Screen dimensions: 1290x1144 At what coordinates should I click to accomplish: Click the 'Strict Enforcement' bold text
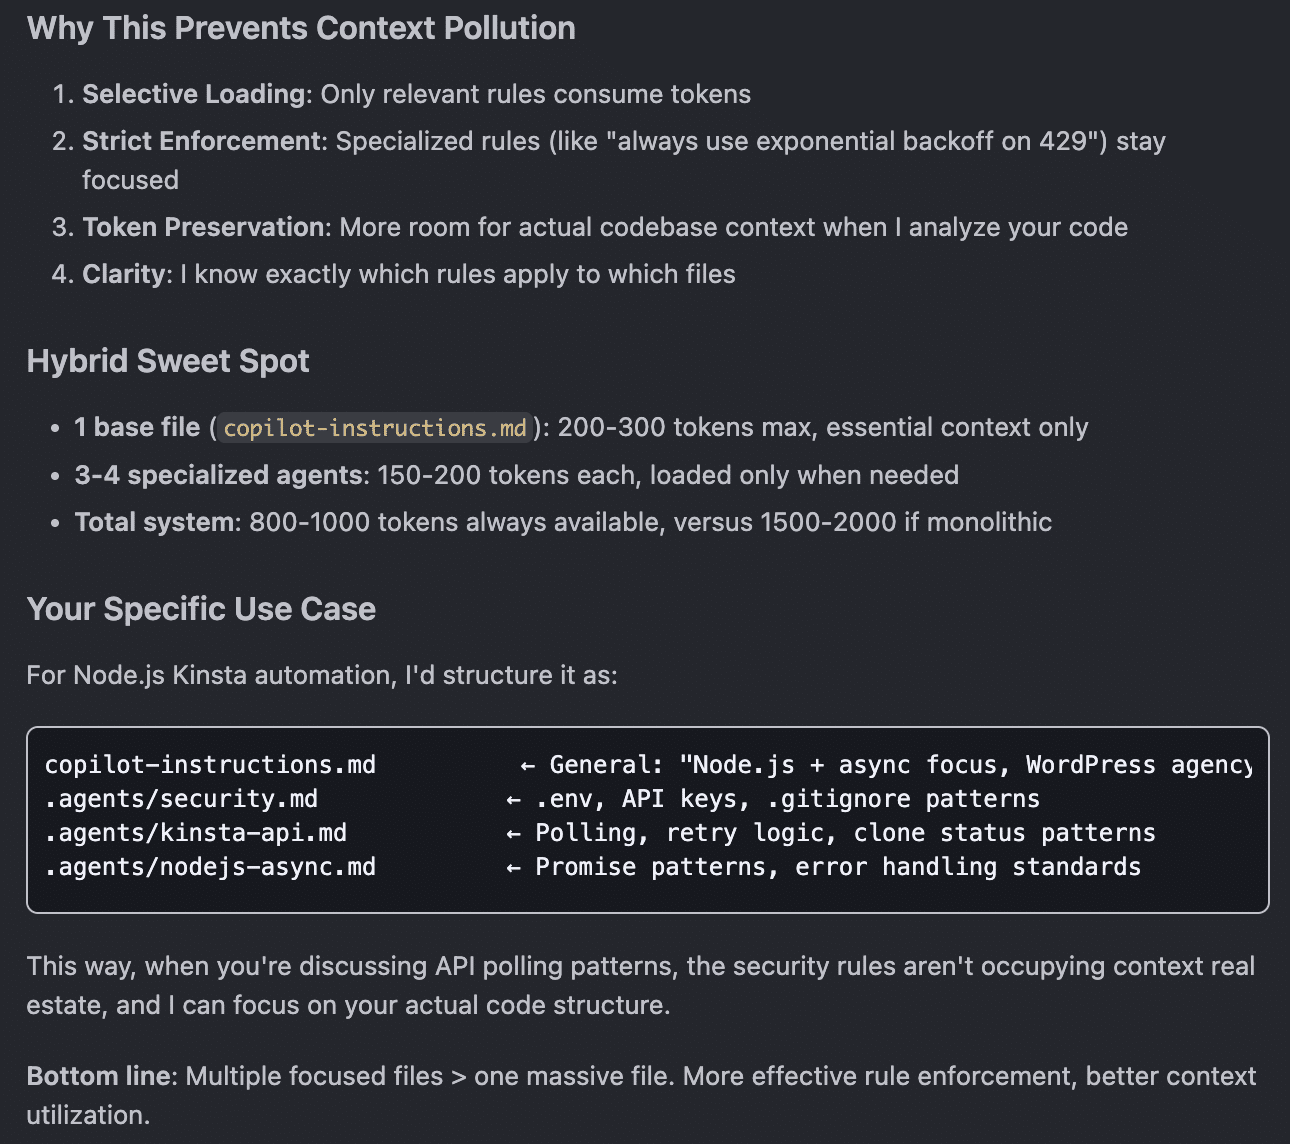coord(201,141)
